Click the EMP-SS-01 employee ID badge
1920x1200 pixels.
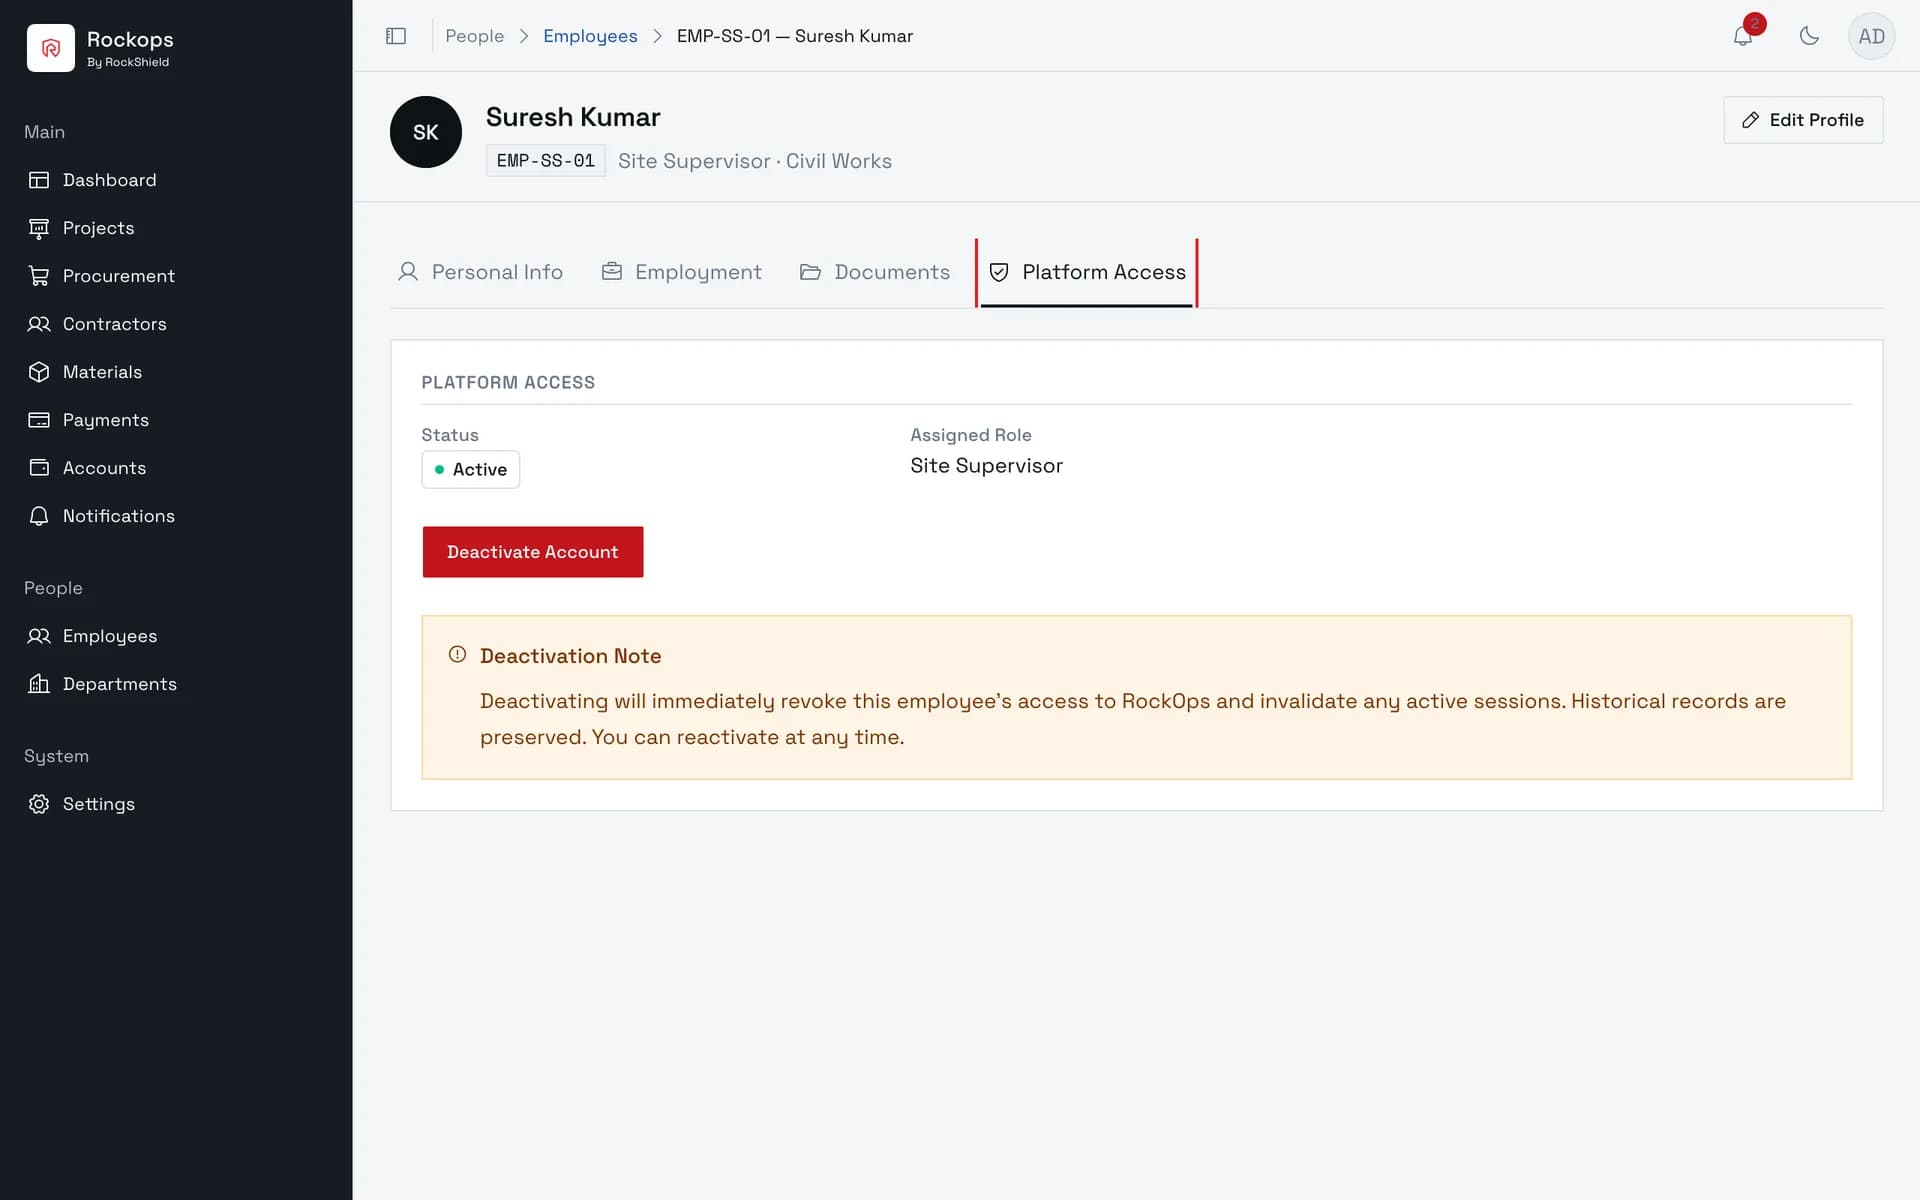click(546, 161)
